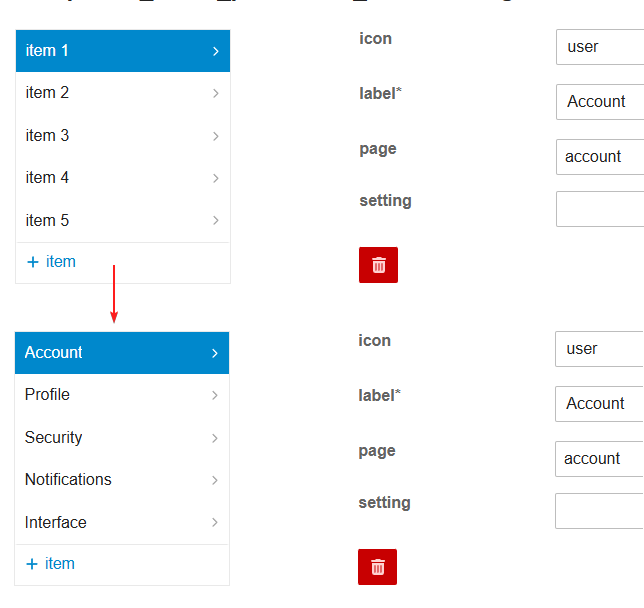Screen dimensions: 644x608
Task: Focus the lower page field with account
Action: (x=599, y=459)
